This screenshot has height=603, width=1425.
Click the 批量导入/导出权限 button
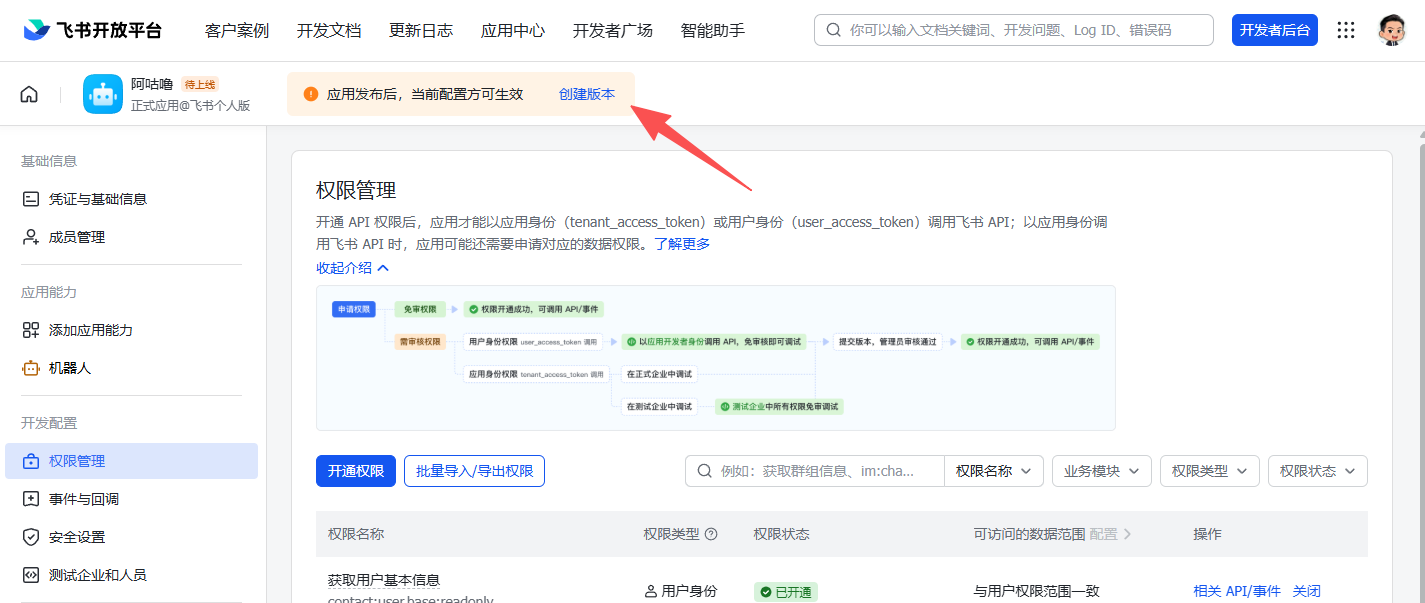pos(474,471)
